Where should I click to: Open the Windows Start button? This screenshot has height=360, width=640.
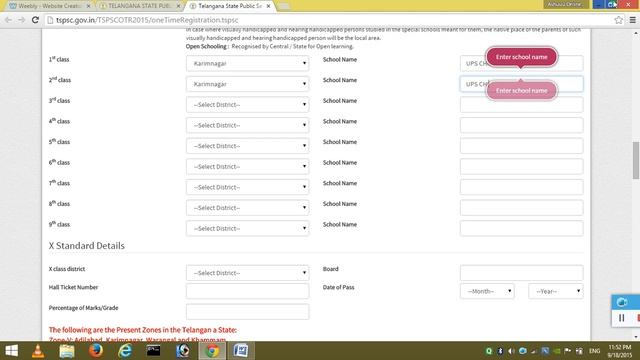point(11,351)
